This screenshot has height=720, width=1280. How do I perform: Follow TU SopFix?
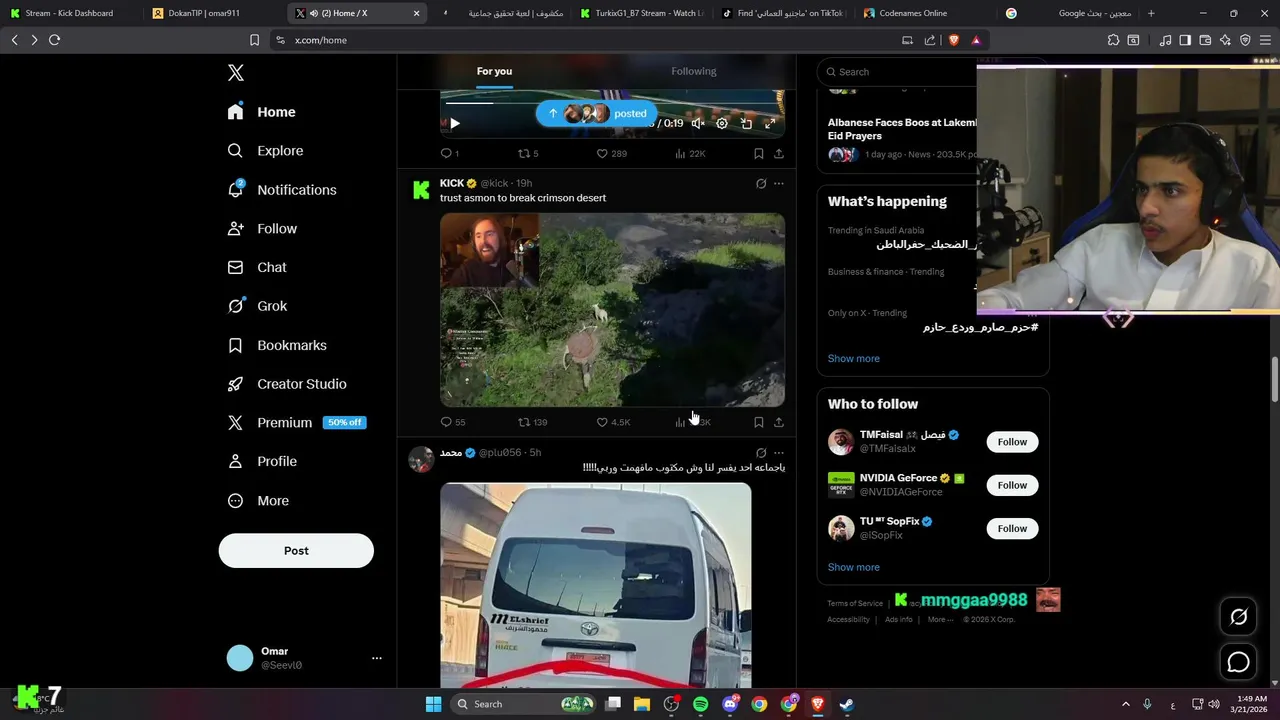1012,528
